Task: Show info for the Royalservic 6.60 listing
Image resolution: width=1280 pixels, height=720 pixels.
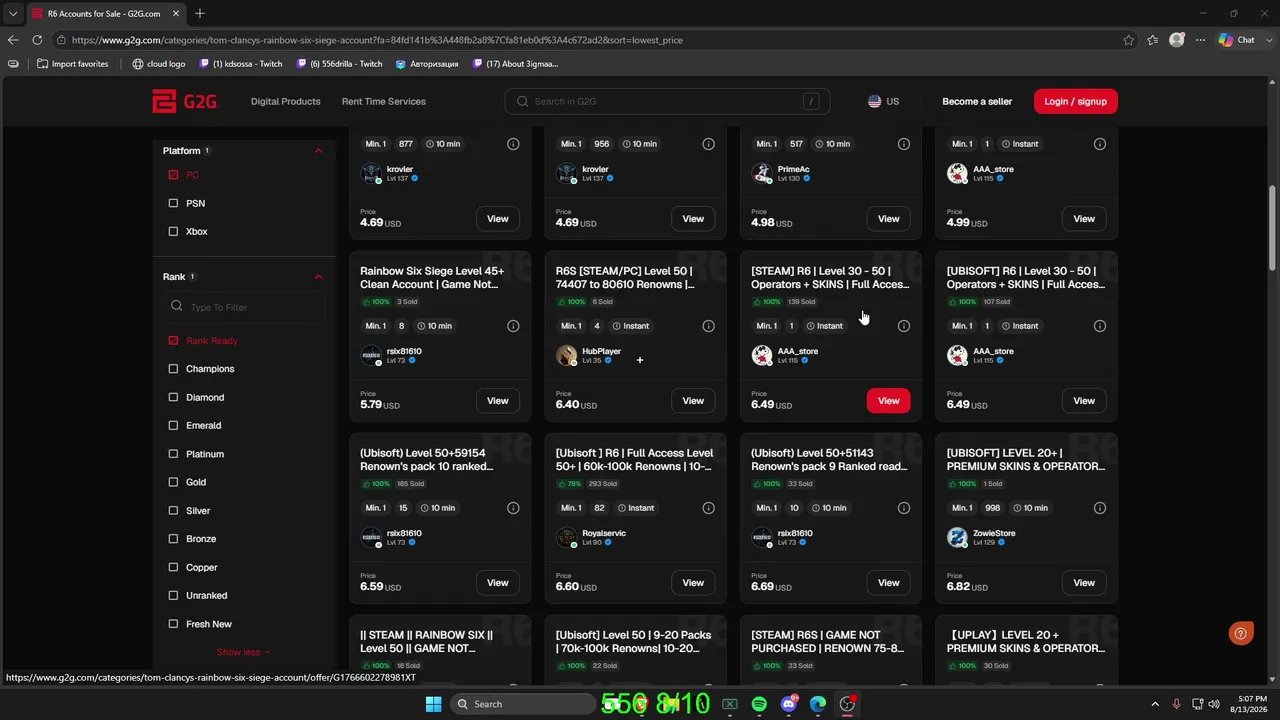Action: click(x=709, y=508)
